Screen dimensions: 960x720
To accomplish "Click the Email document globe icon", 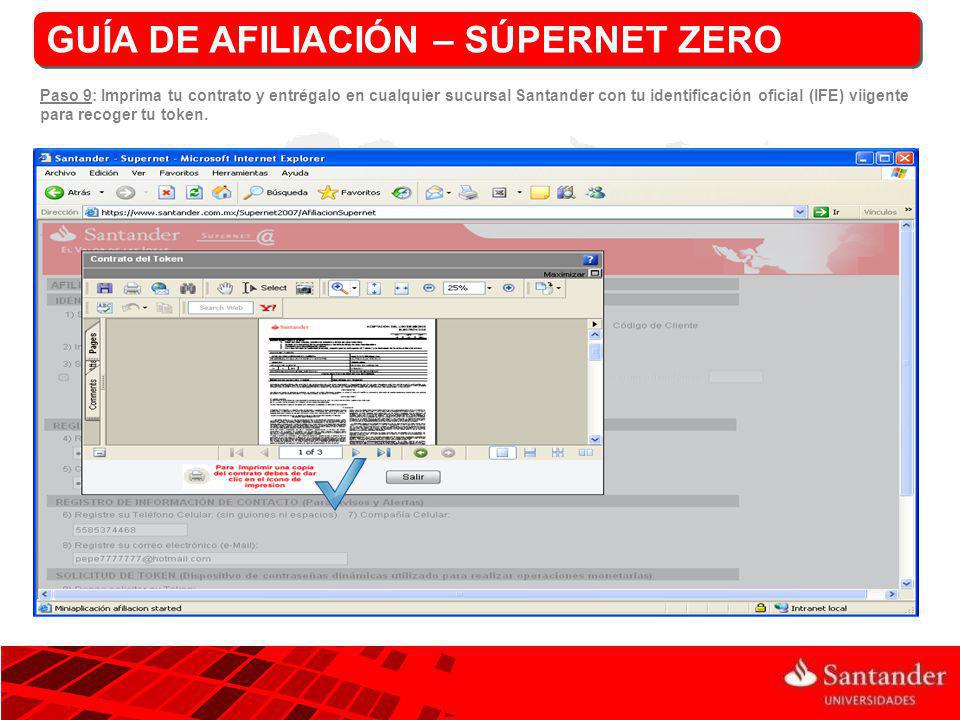I will [160, 288].
